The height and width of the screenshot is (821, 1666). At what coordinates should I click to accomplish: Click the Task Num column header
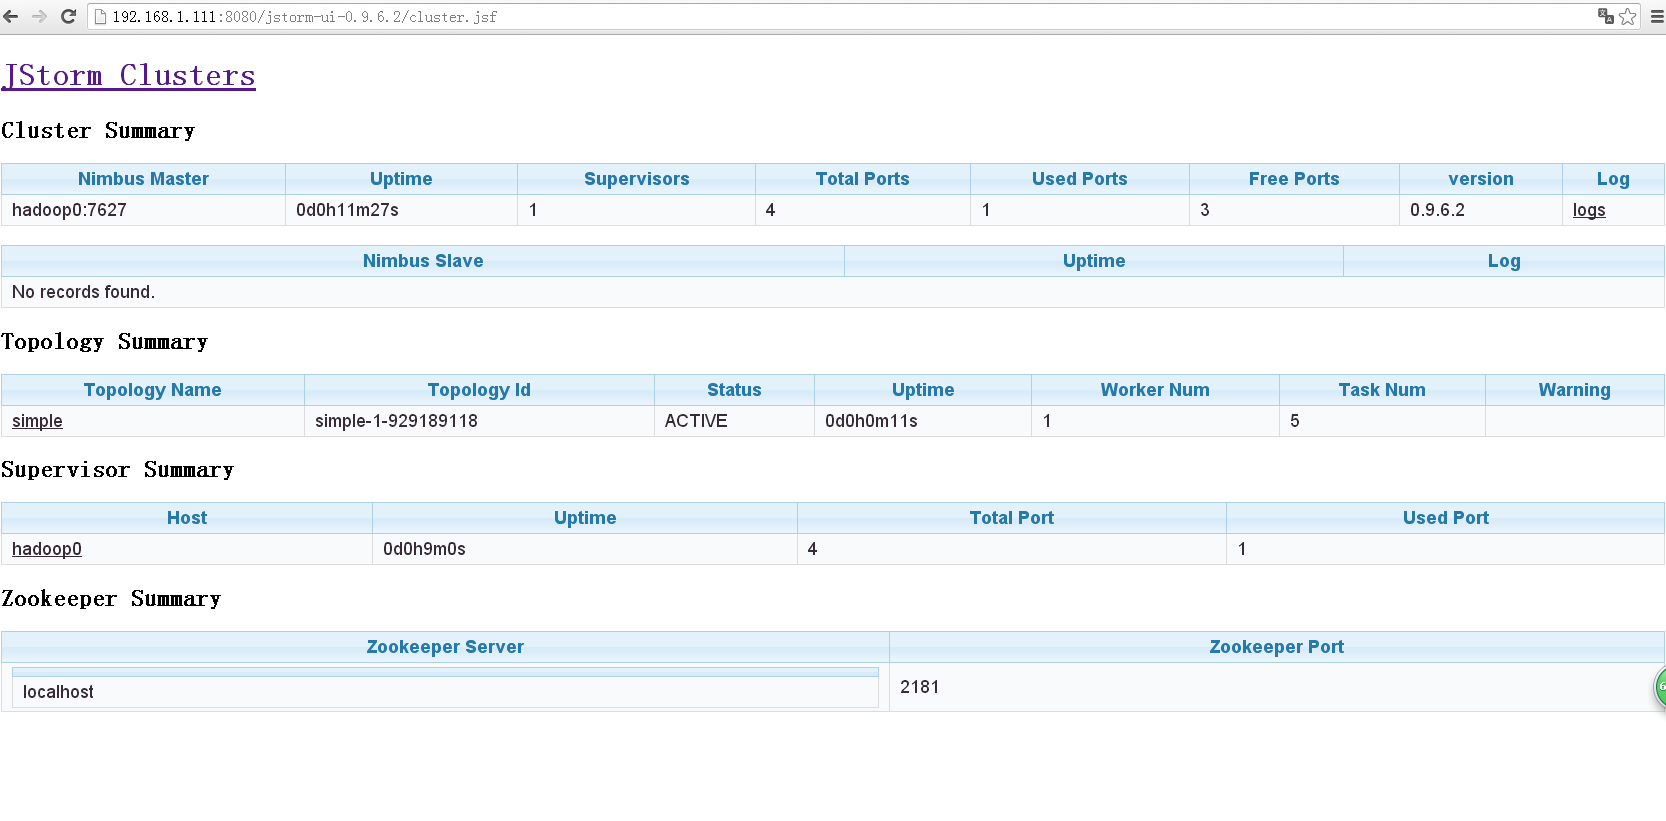pyautogui.click(x=1382, y=390)
